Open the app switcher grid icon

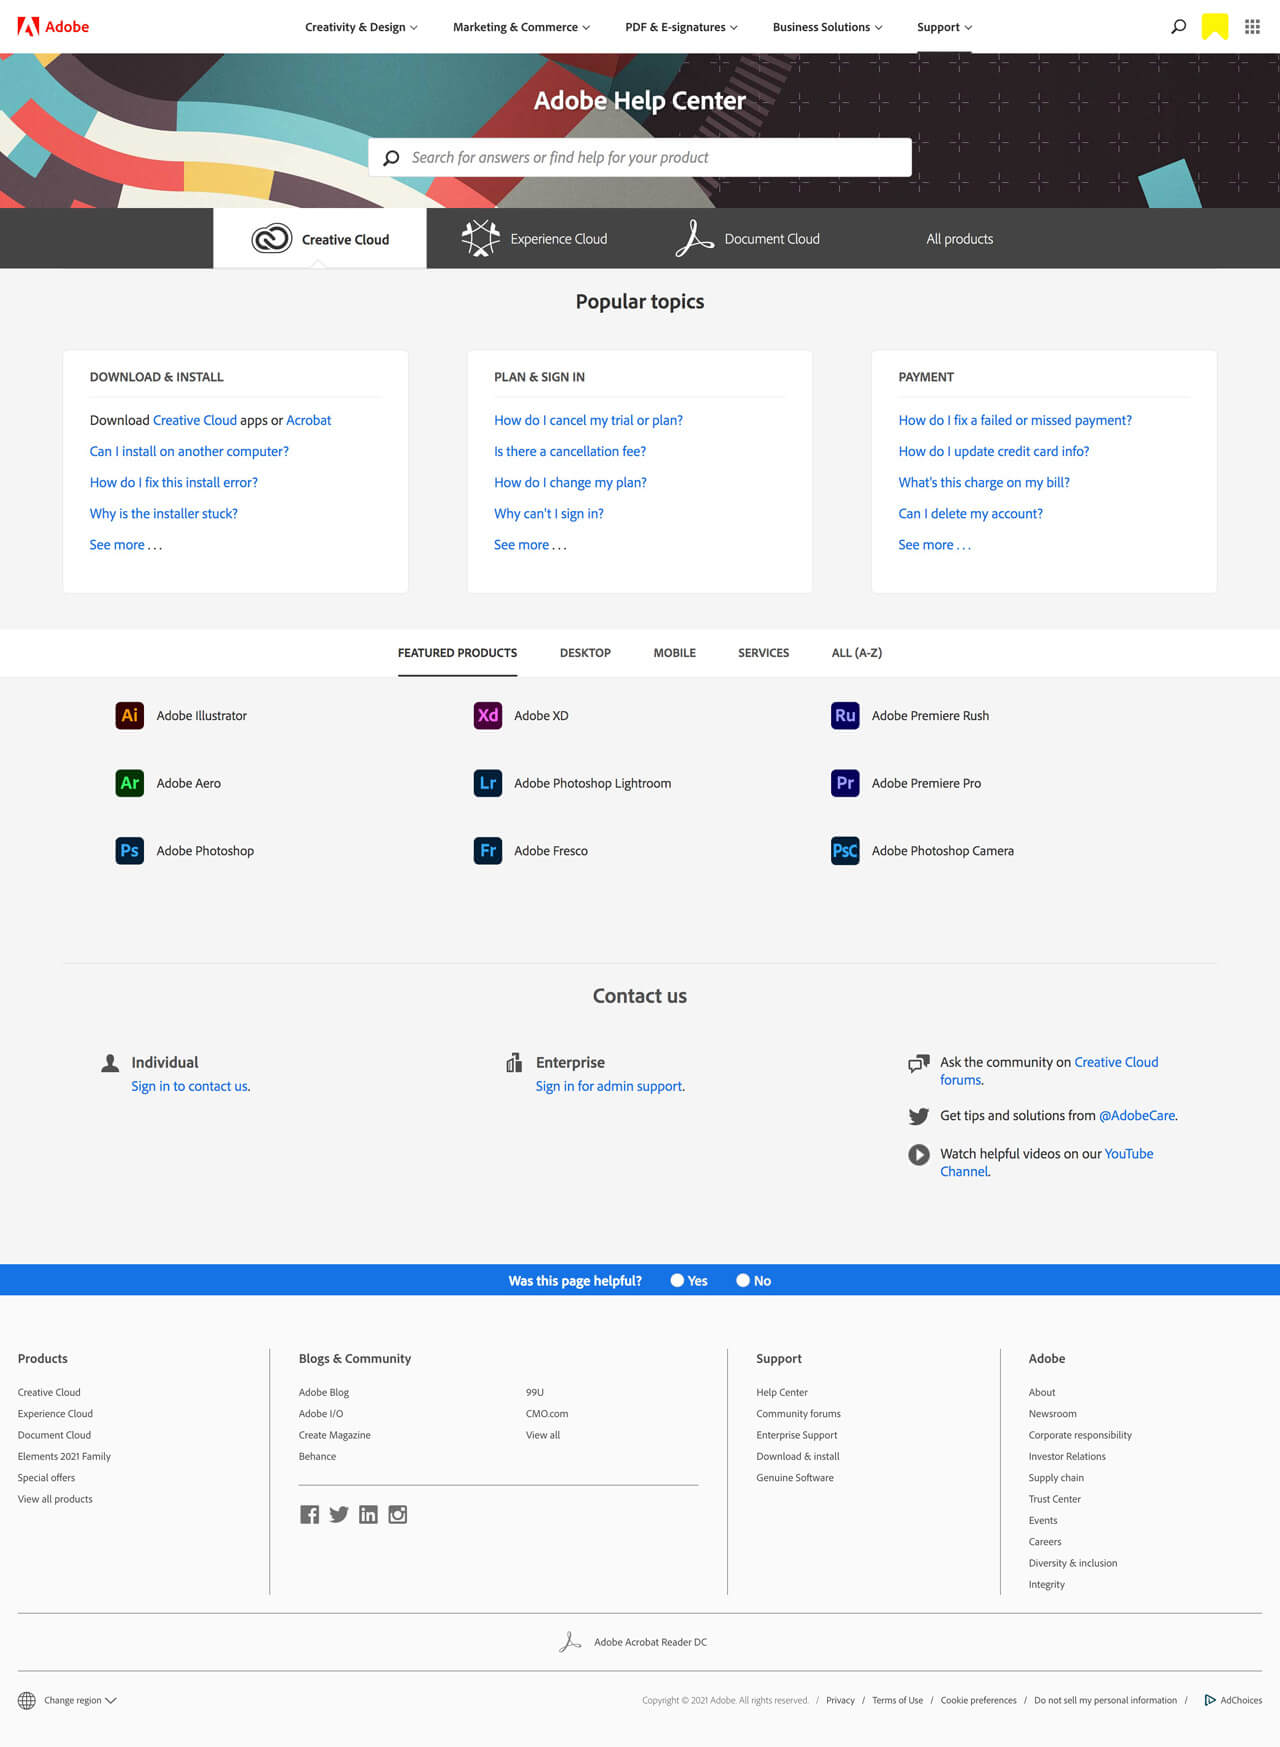pos(1252,27)
